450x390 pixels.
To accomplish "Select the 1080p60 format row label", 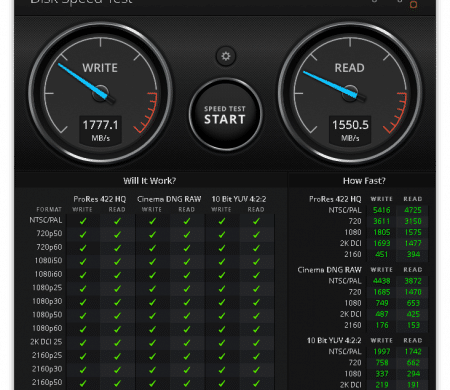I will [x=47, y=328].
